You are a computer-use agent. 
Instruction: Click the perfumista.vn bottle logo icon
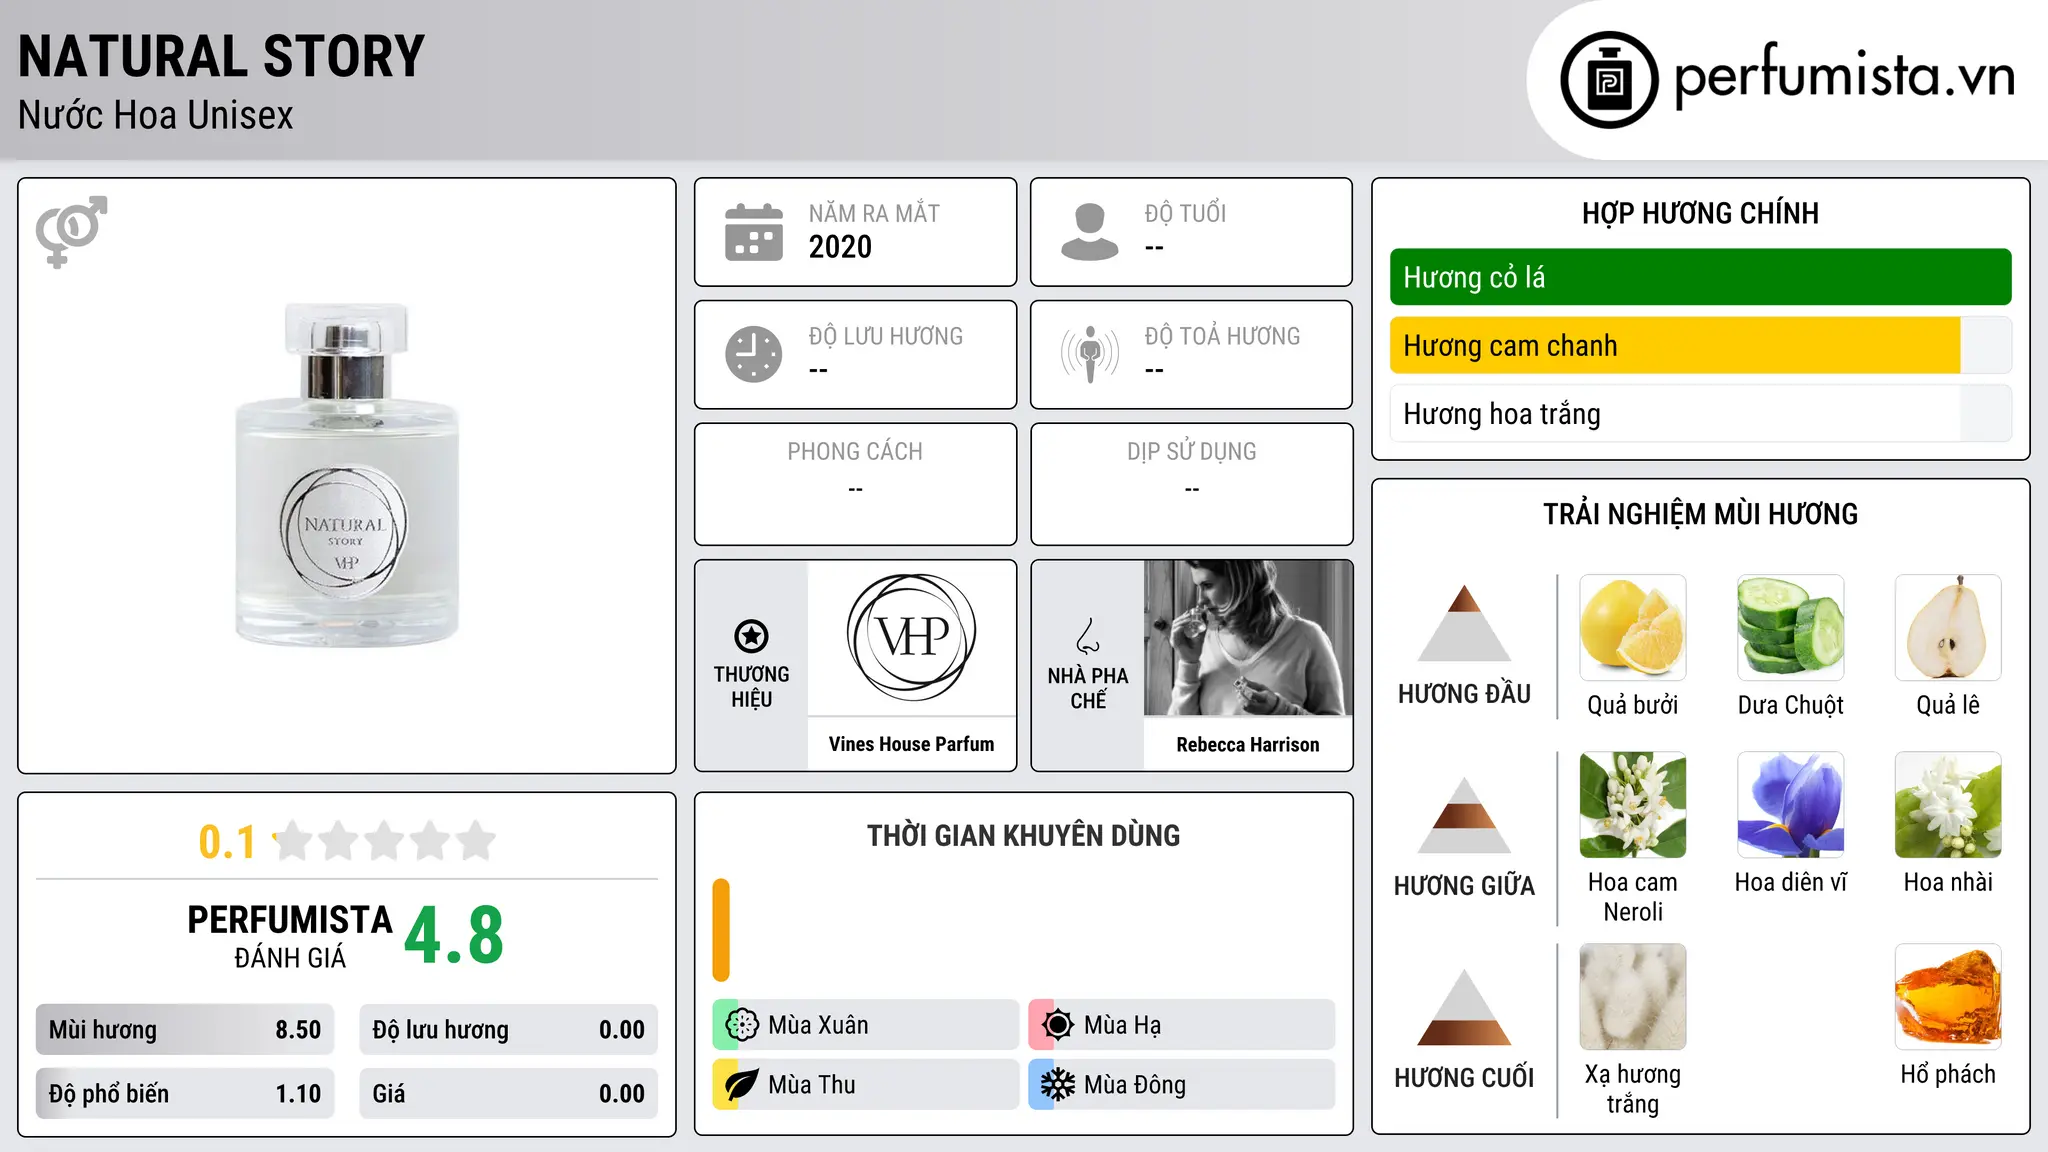point(1609,80)
